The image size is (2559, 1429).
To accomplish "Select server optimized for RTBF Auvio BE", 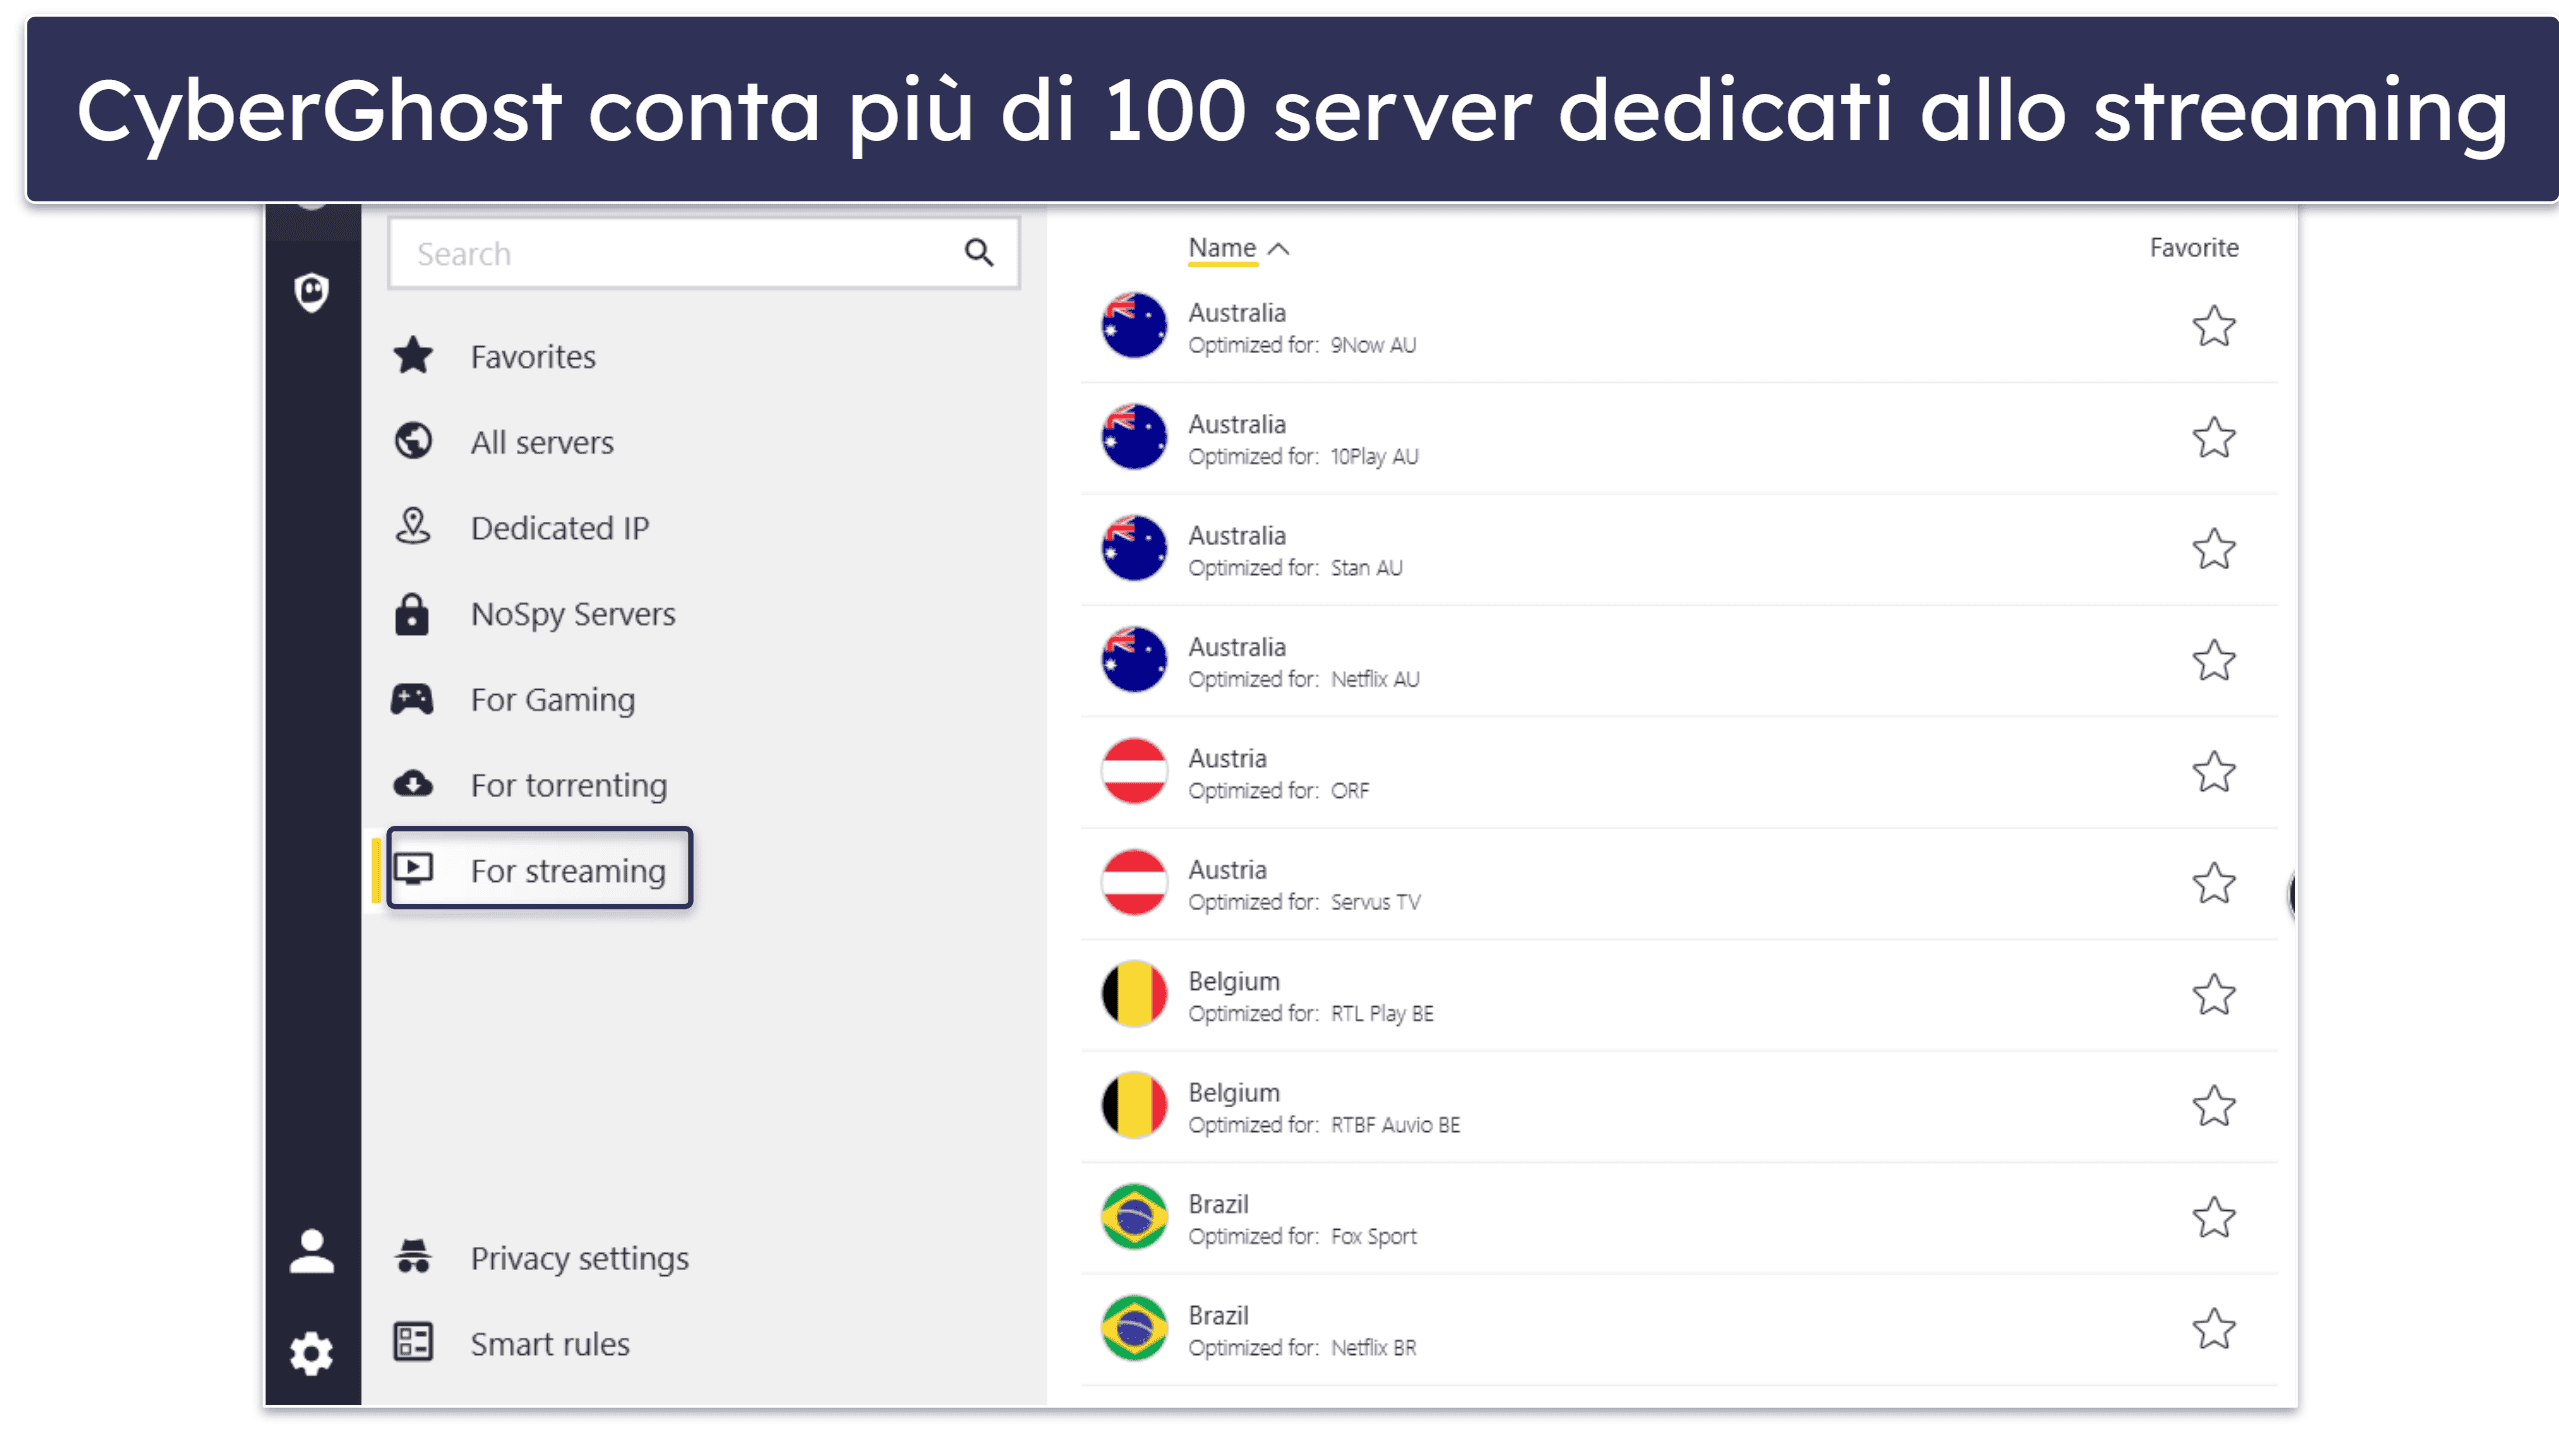I will (x=1679, y=1107).
